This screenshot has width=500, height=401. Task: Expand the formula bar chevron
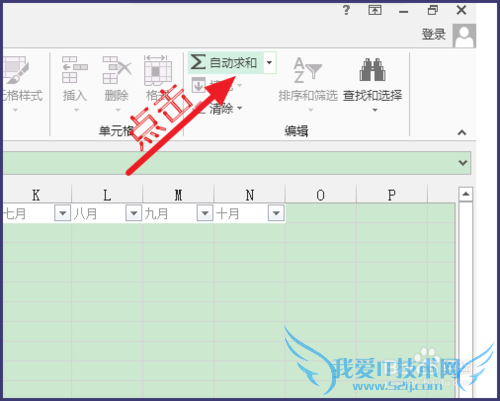[463, 163]
